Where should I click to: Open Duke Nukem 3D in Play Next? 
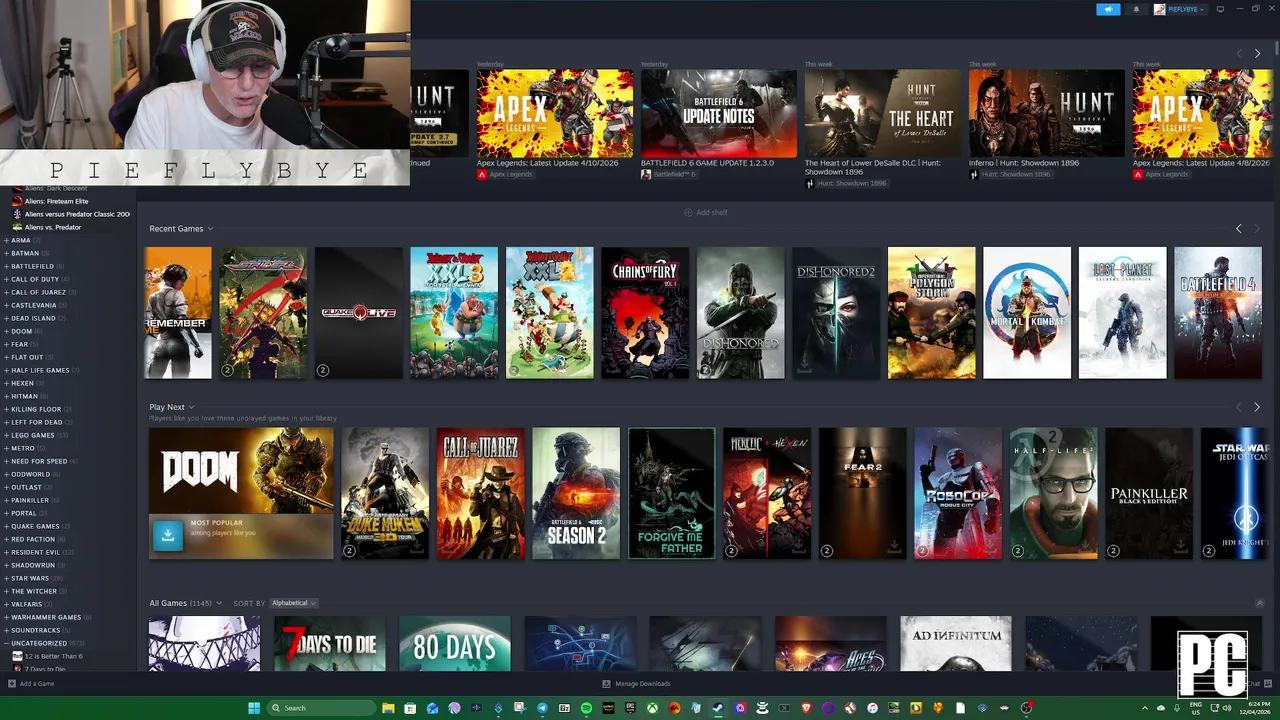pyautogui.click(x=385, y=493)
